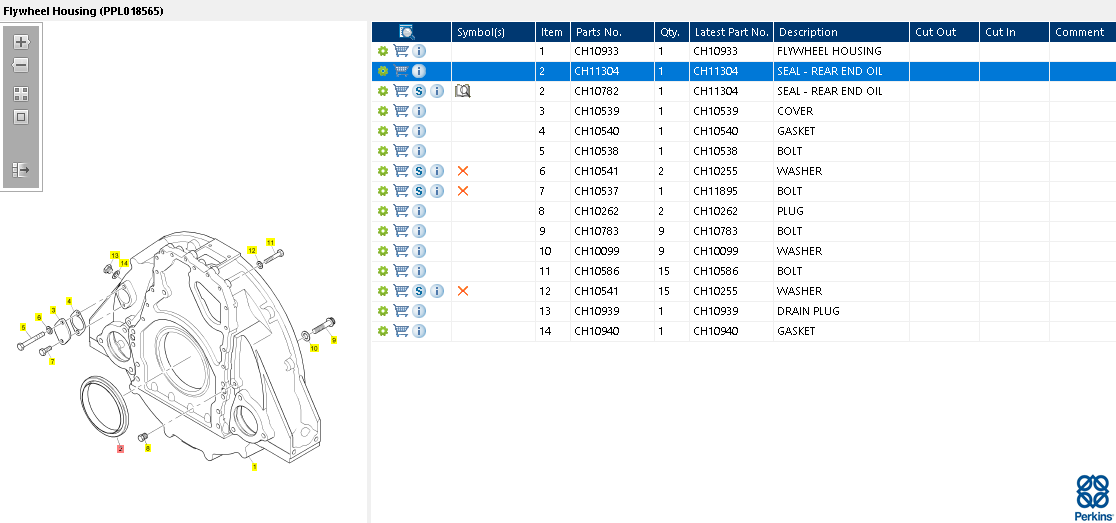Image resolution: width=1116 pixels, height=523 pixels.
Task: Open info for COVER CH10539
Action: pyautogui.click(x=419, y=111)
